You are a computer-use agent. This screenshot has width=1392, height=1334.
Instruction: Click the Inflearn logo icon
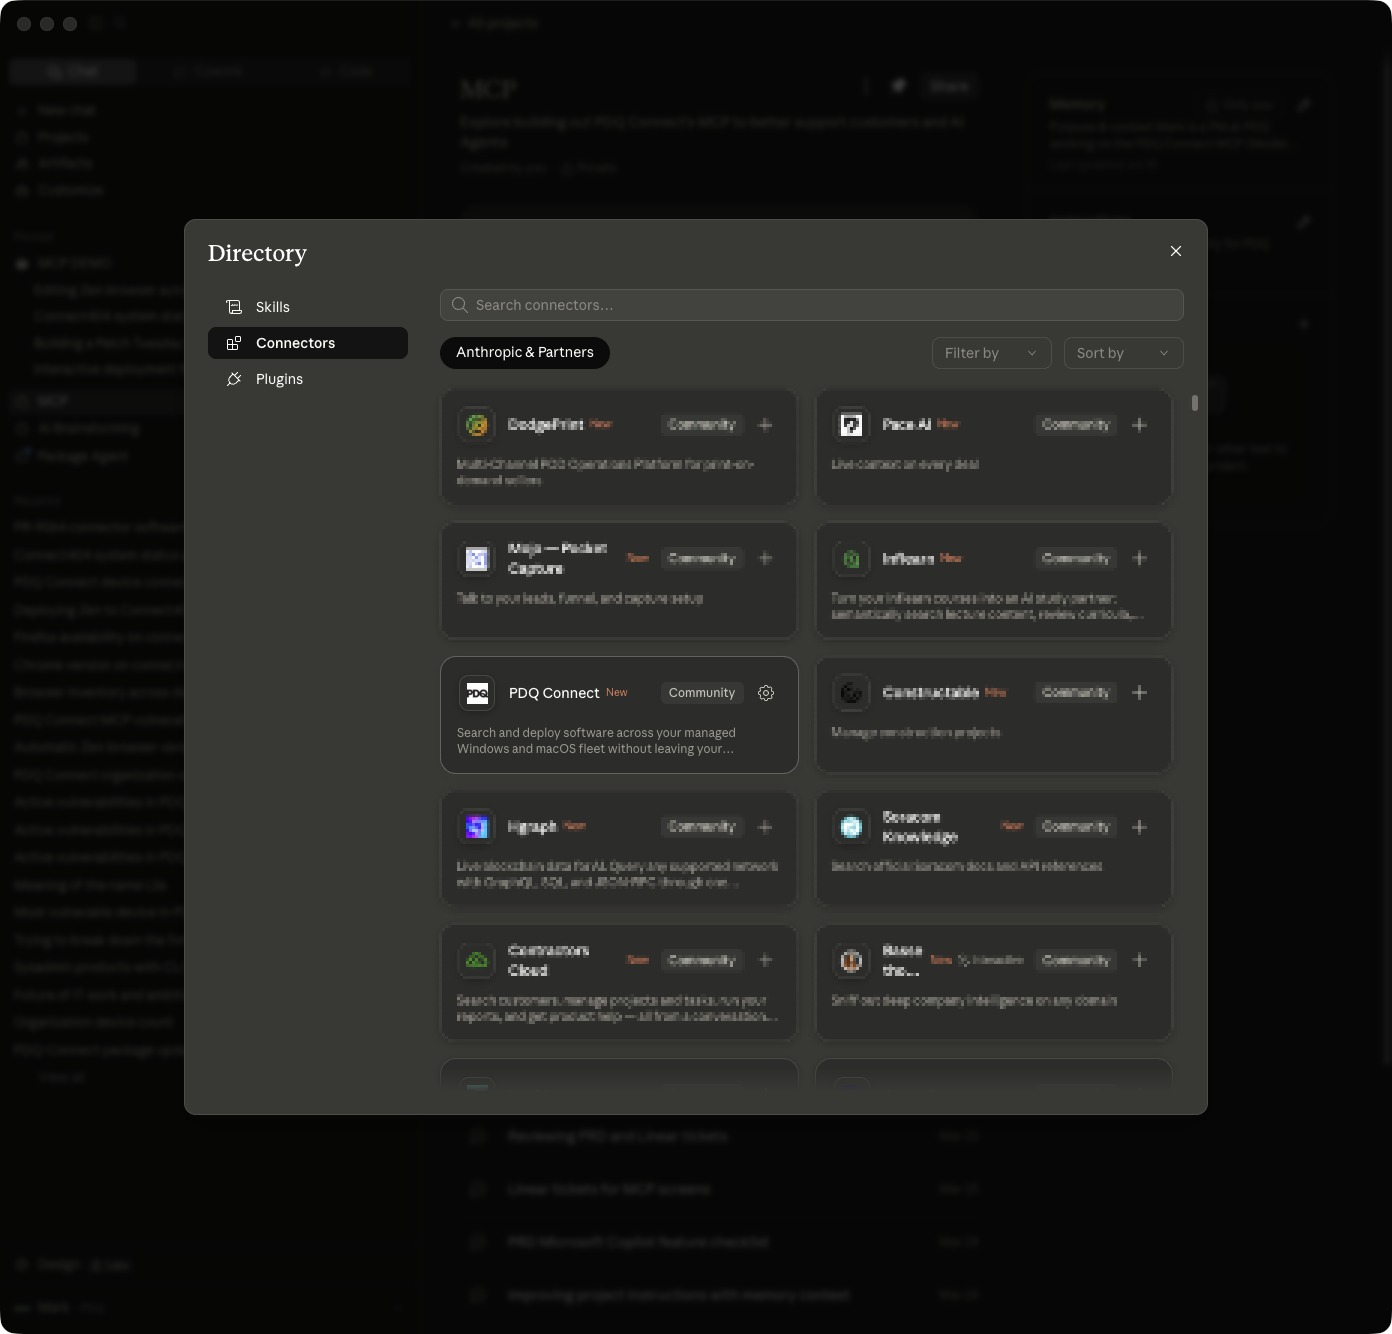tap(851, 559)
